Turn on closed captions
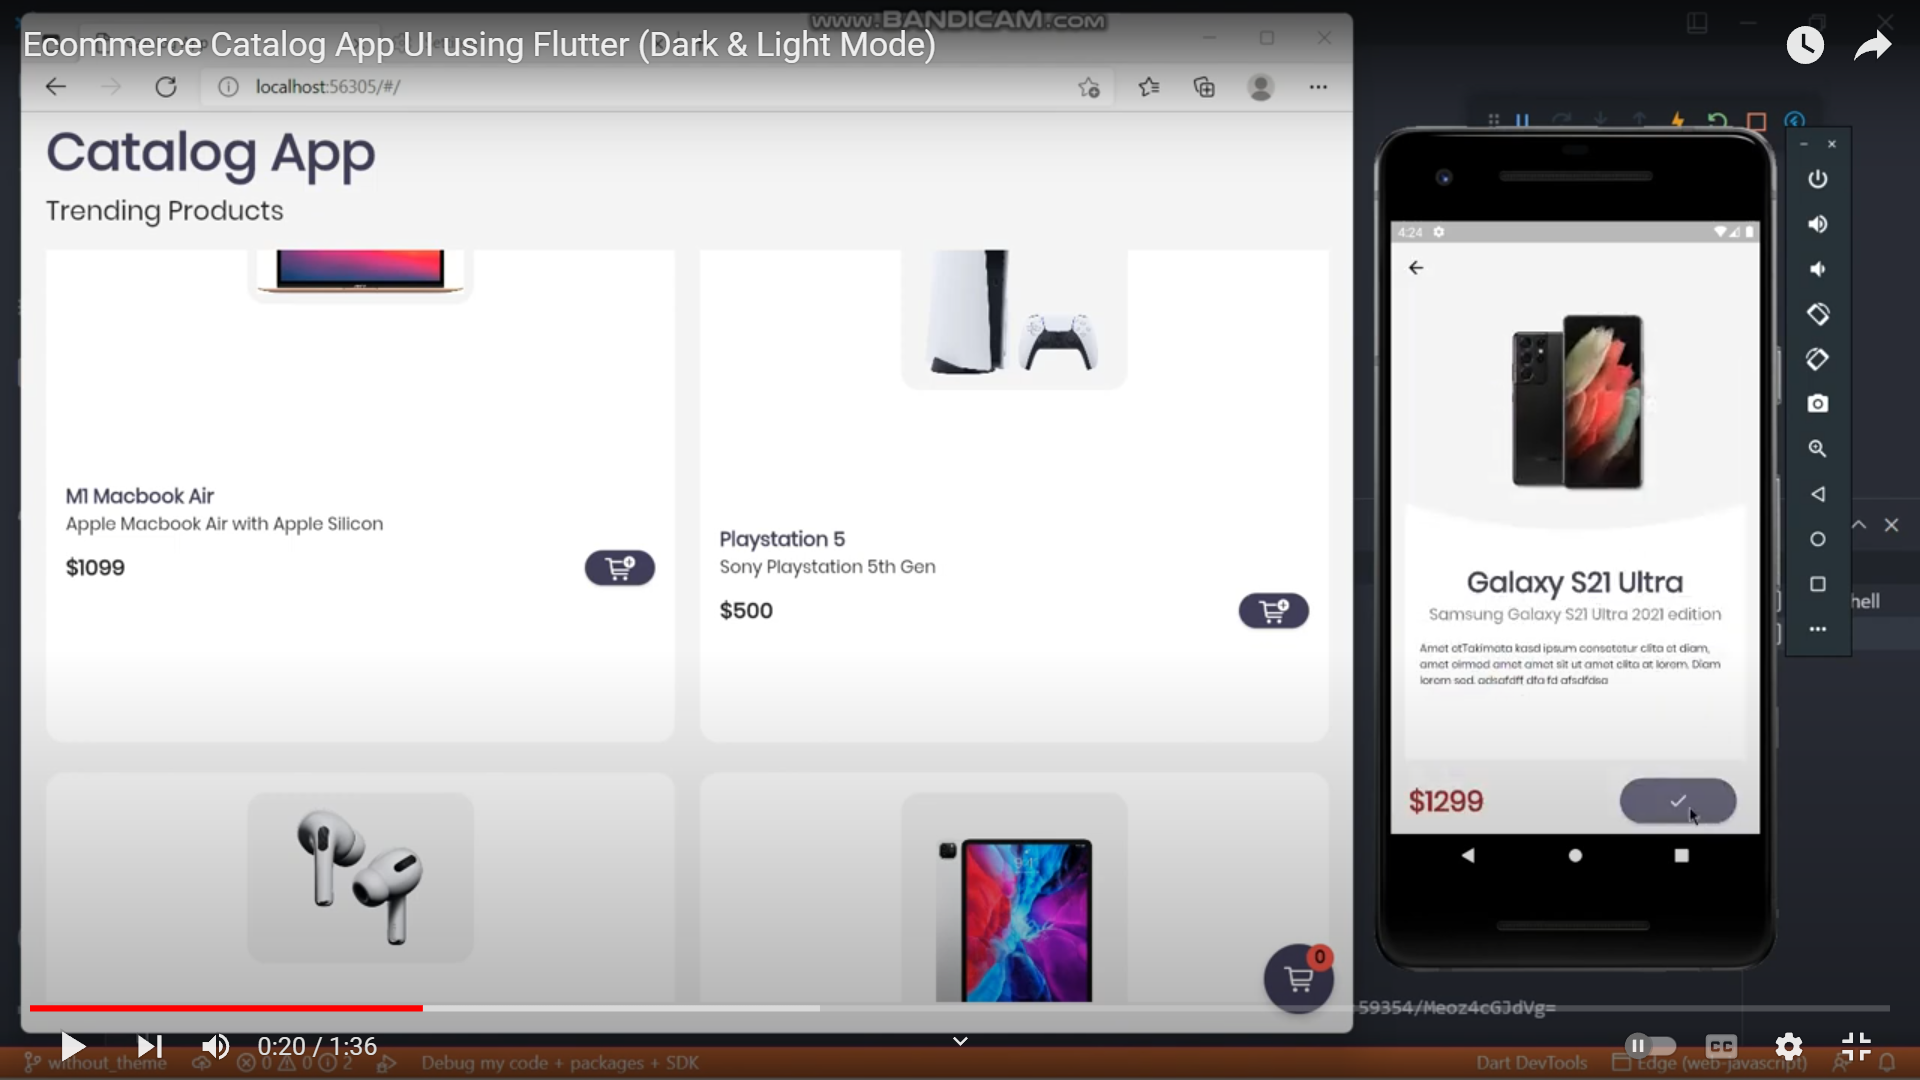This screenshot has height=1080, width=1920. 1721,1047
